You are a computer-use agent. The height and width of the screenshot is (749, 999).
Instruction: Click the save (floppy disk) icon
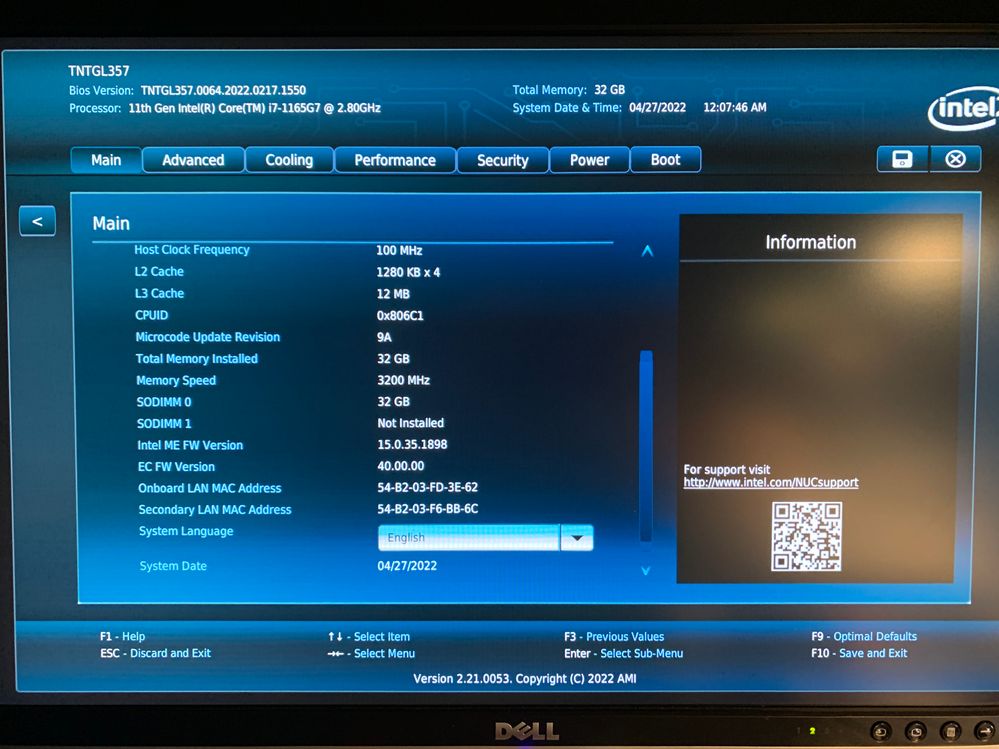(902, 159)
